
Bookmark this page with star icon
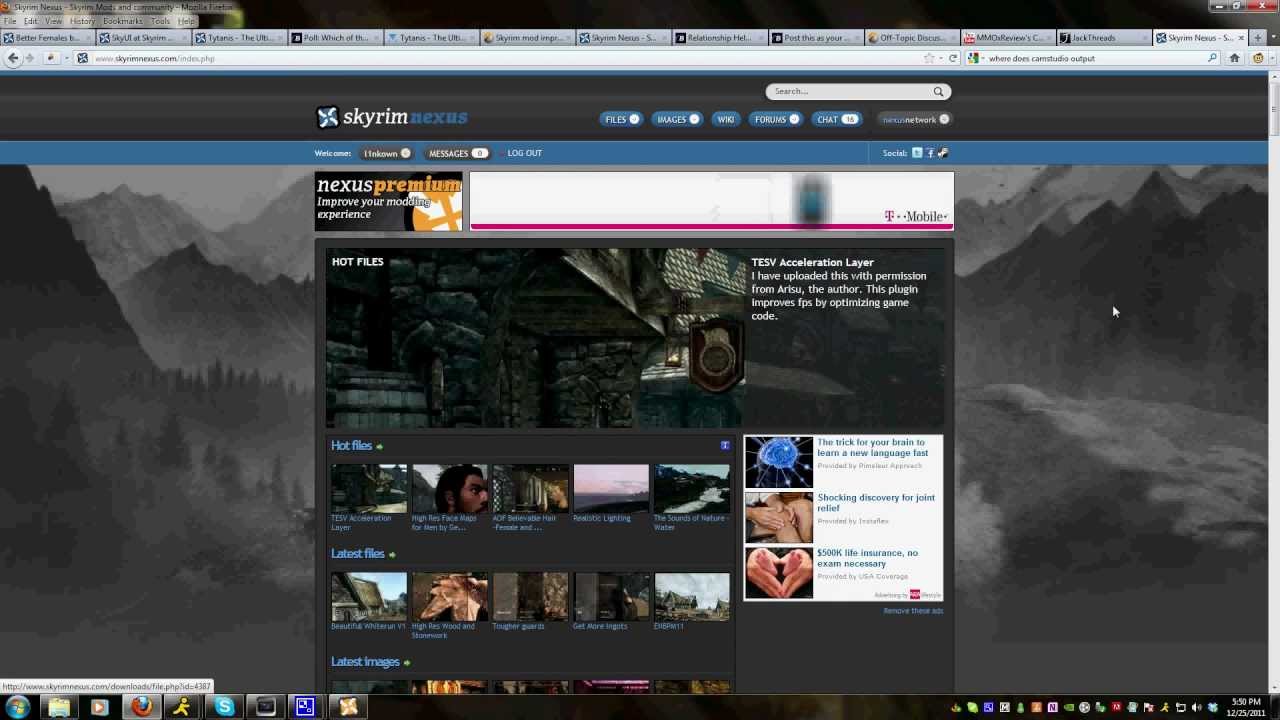coord(929,58)
